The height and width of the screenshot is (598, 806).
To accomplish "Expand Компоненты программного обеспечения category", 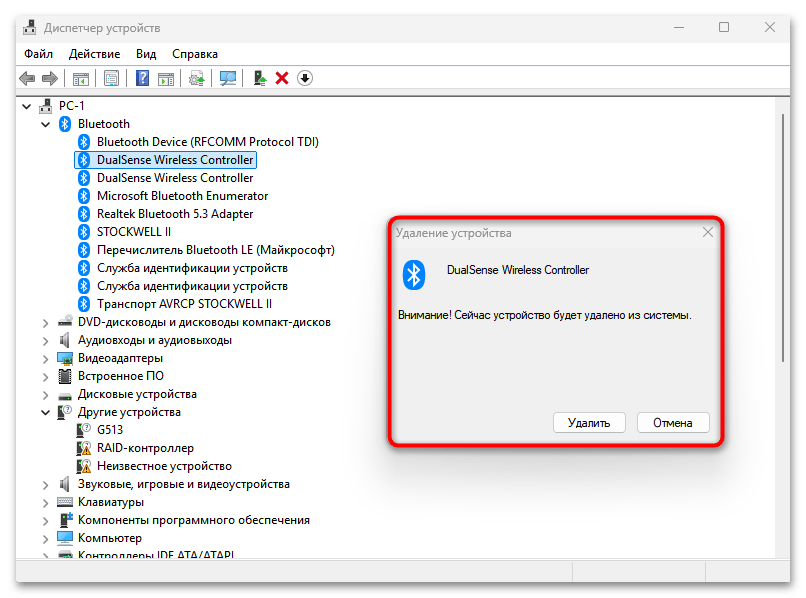I will coord(46,521).
